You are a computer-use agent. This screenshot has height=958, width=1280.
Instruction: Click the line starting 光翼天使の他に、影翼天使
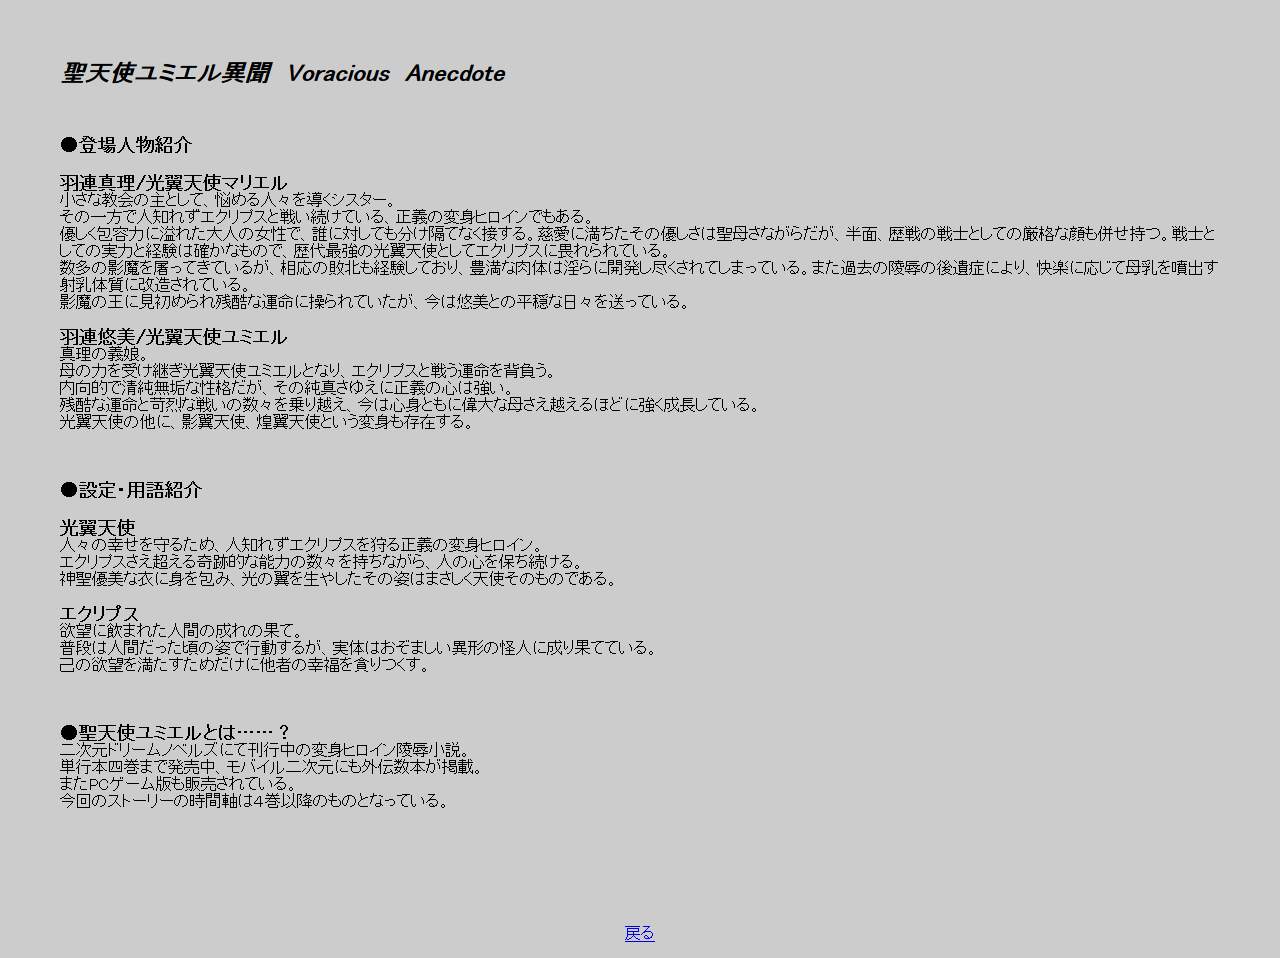(266, 422)
